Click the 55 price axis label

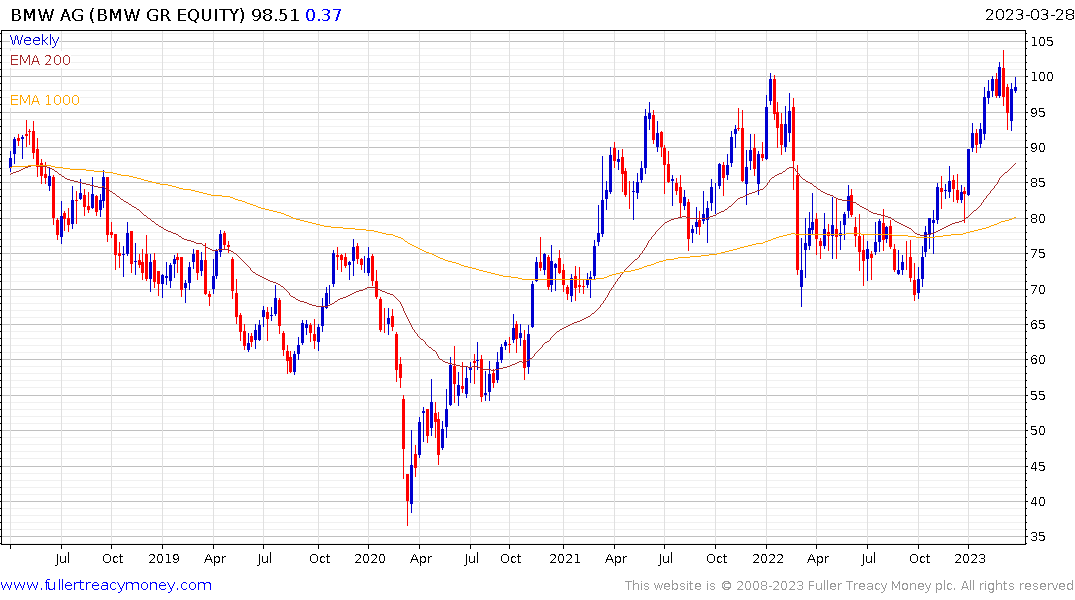(x=1038, y=395)
